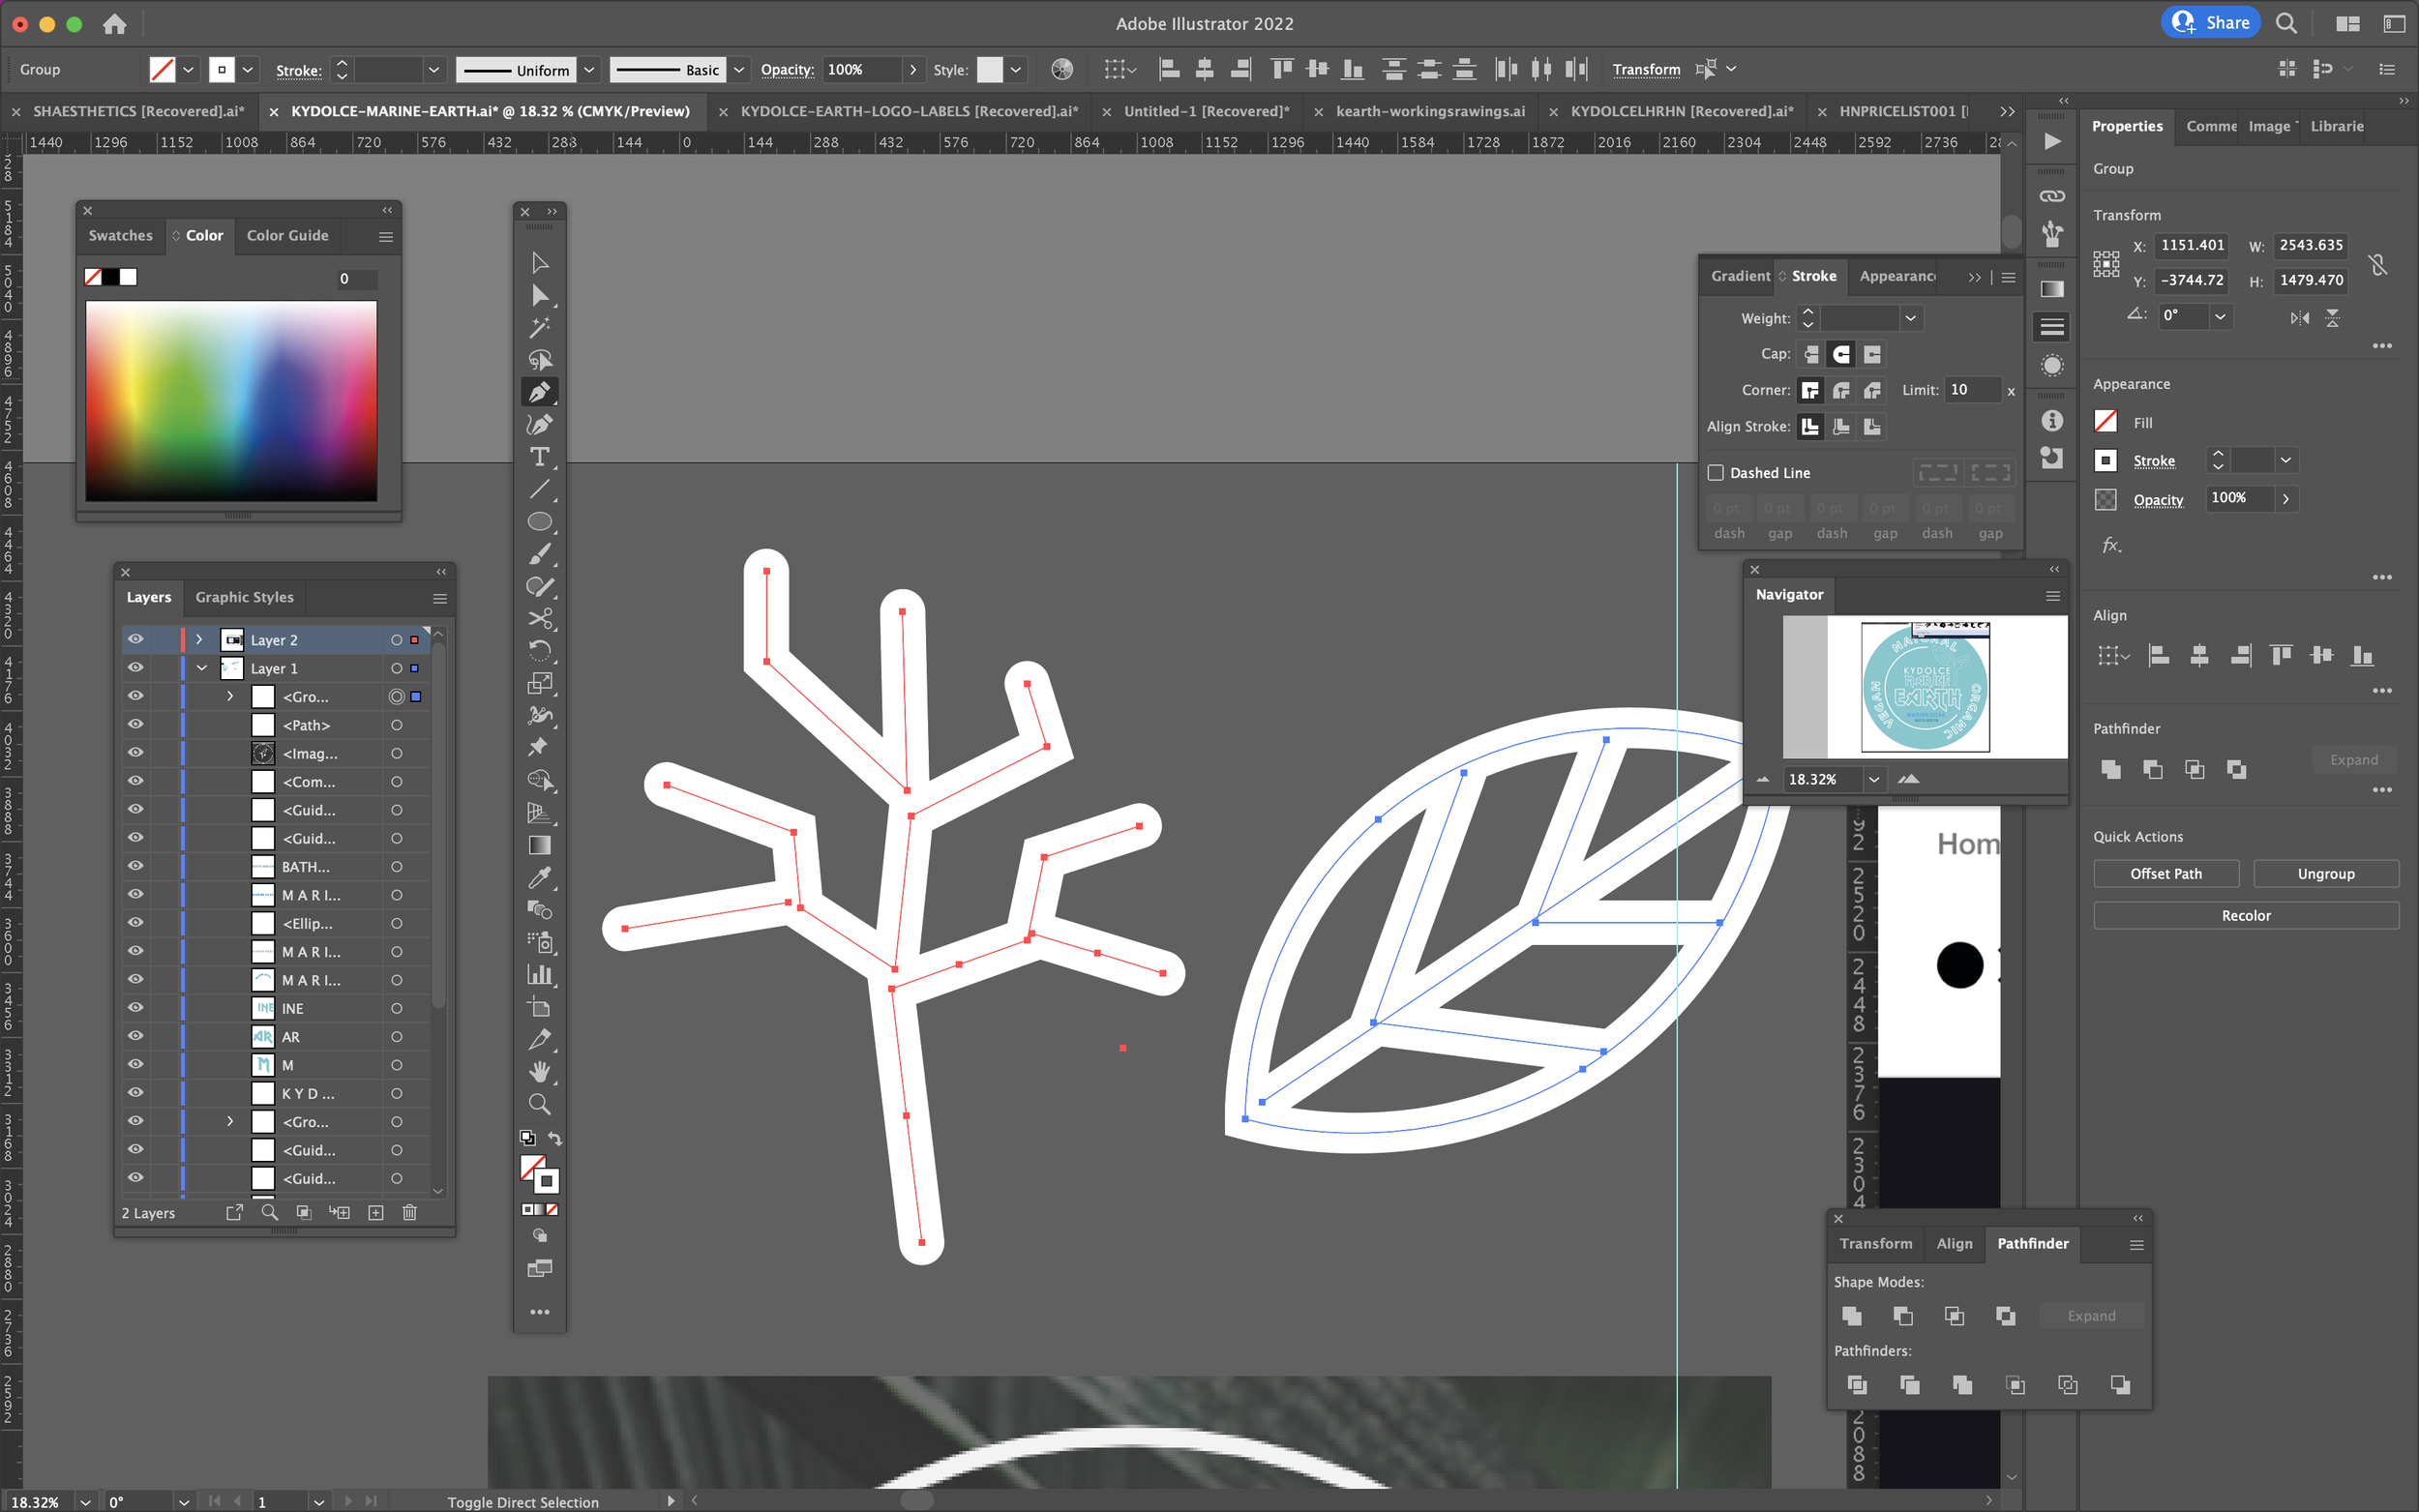Viewport: 2419px width, 1512px height.
Task: Click the Ungroup button
Action: tap(2326, 874)
